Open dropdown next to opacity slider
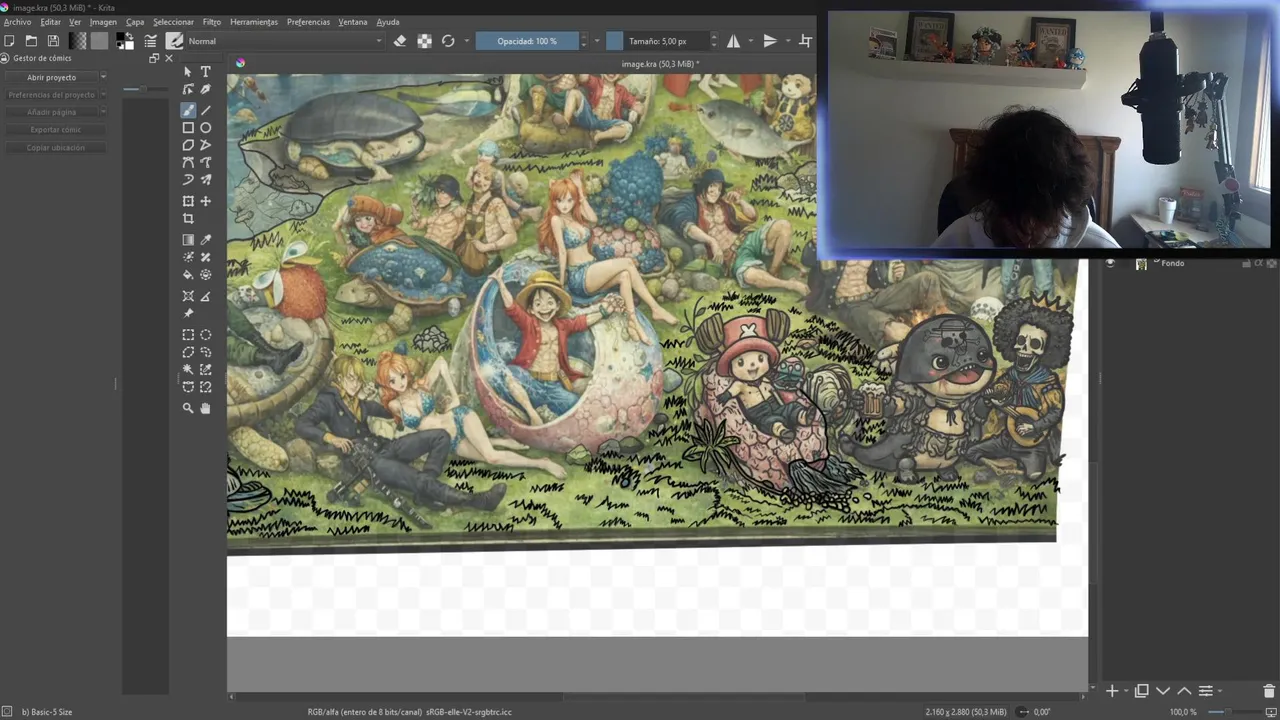Screen dimensions: 1280x720 tap(597, 41)
